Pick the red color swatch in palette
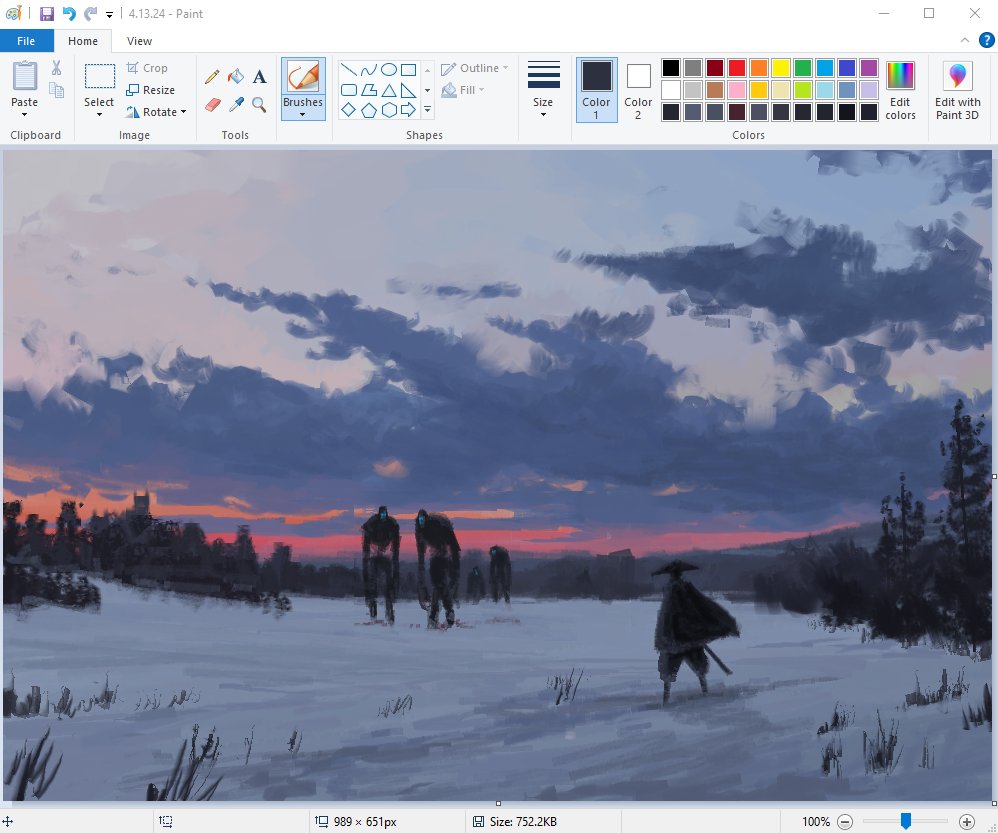998x833 pixels. pos(736,68)
